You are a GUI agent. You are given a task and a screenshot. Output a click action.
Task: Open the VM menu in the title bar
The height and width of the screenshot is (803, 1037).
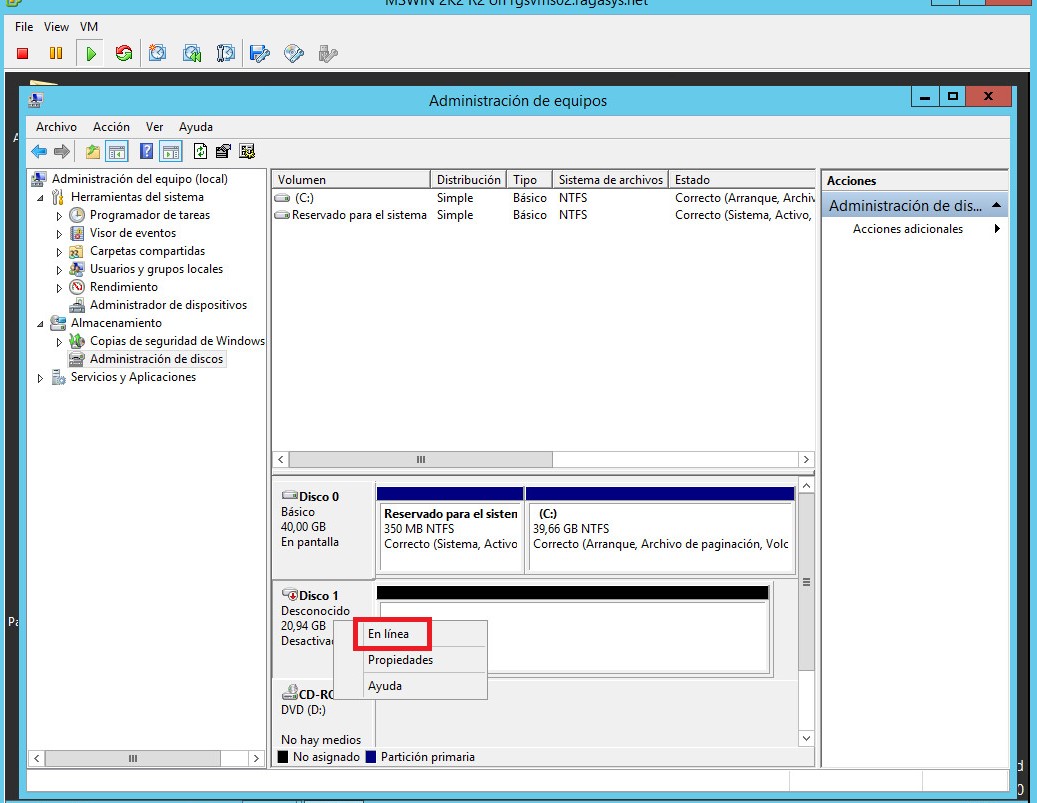click(89, 27)
